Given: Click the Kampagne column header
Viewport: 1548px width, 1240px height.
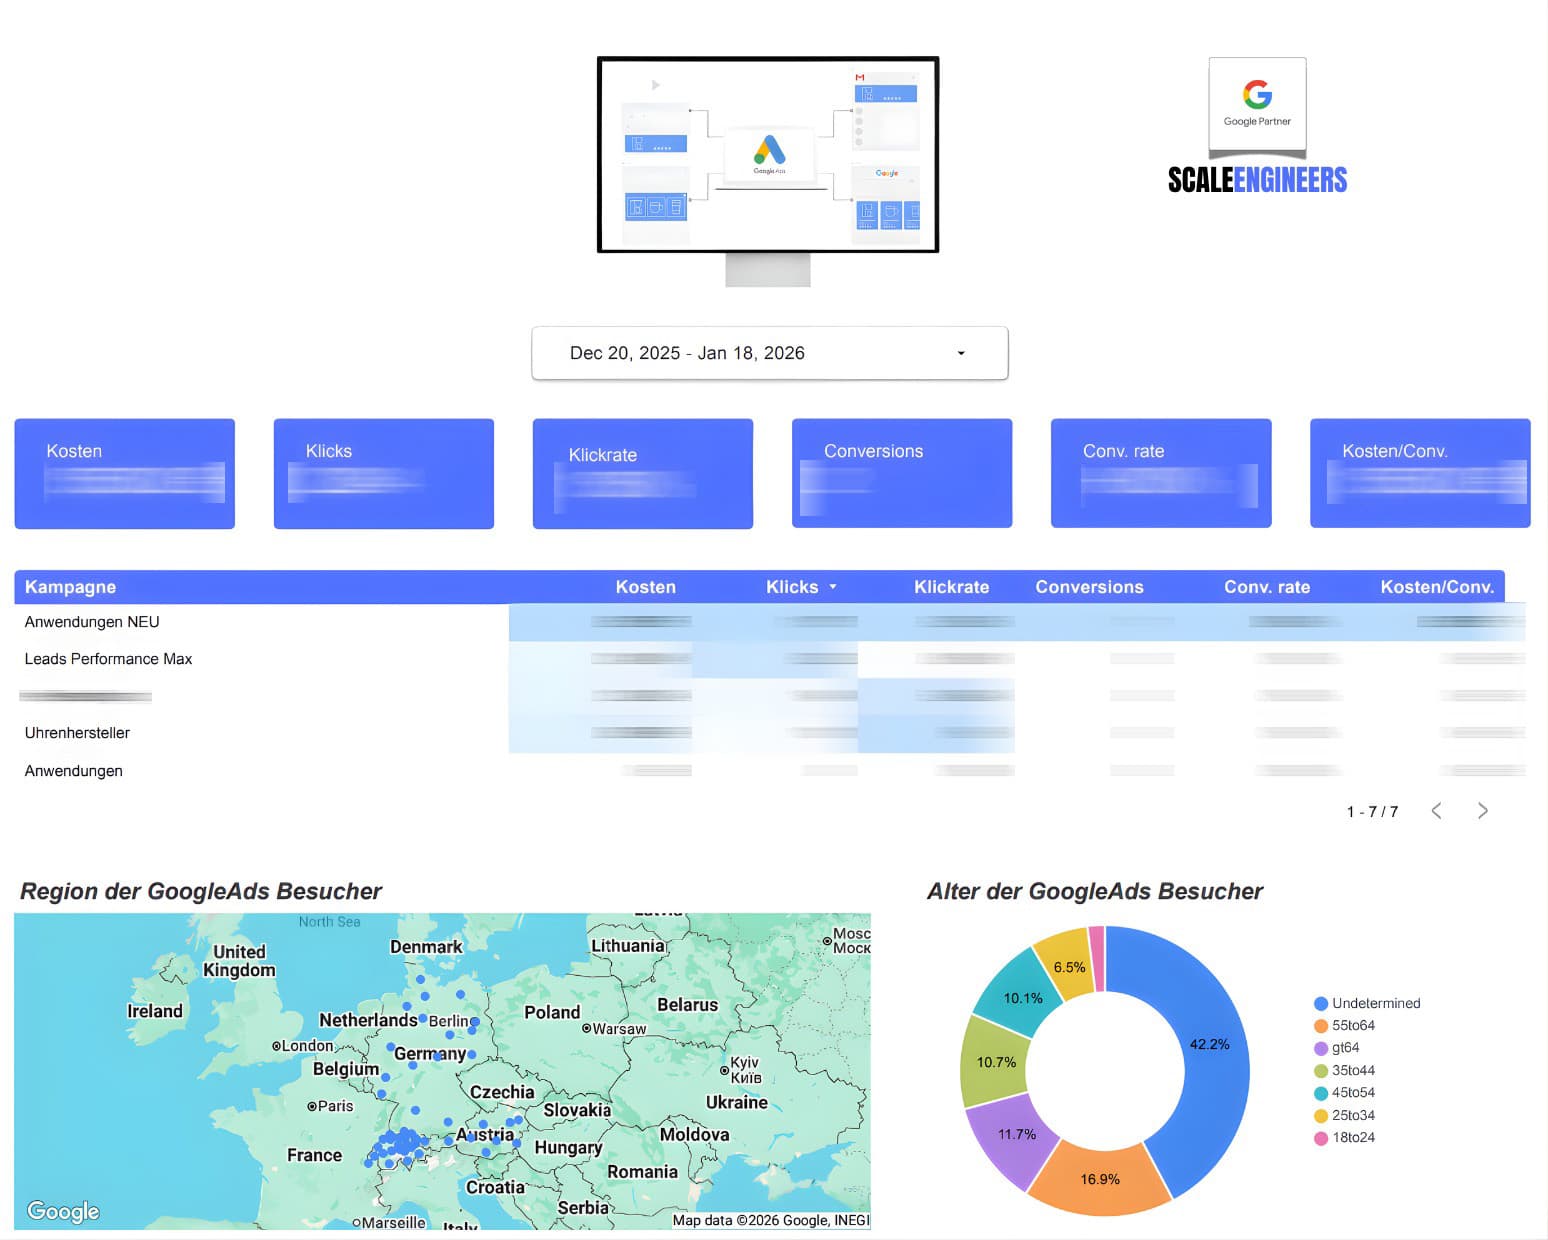Looking at the screenshot, I should coord(70,587).
